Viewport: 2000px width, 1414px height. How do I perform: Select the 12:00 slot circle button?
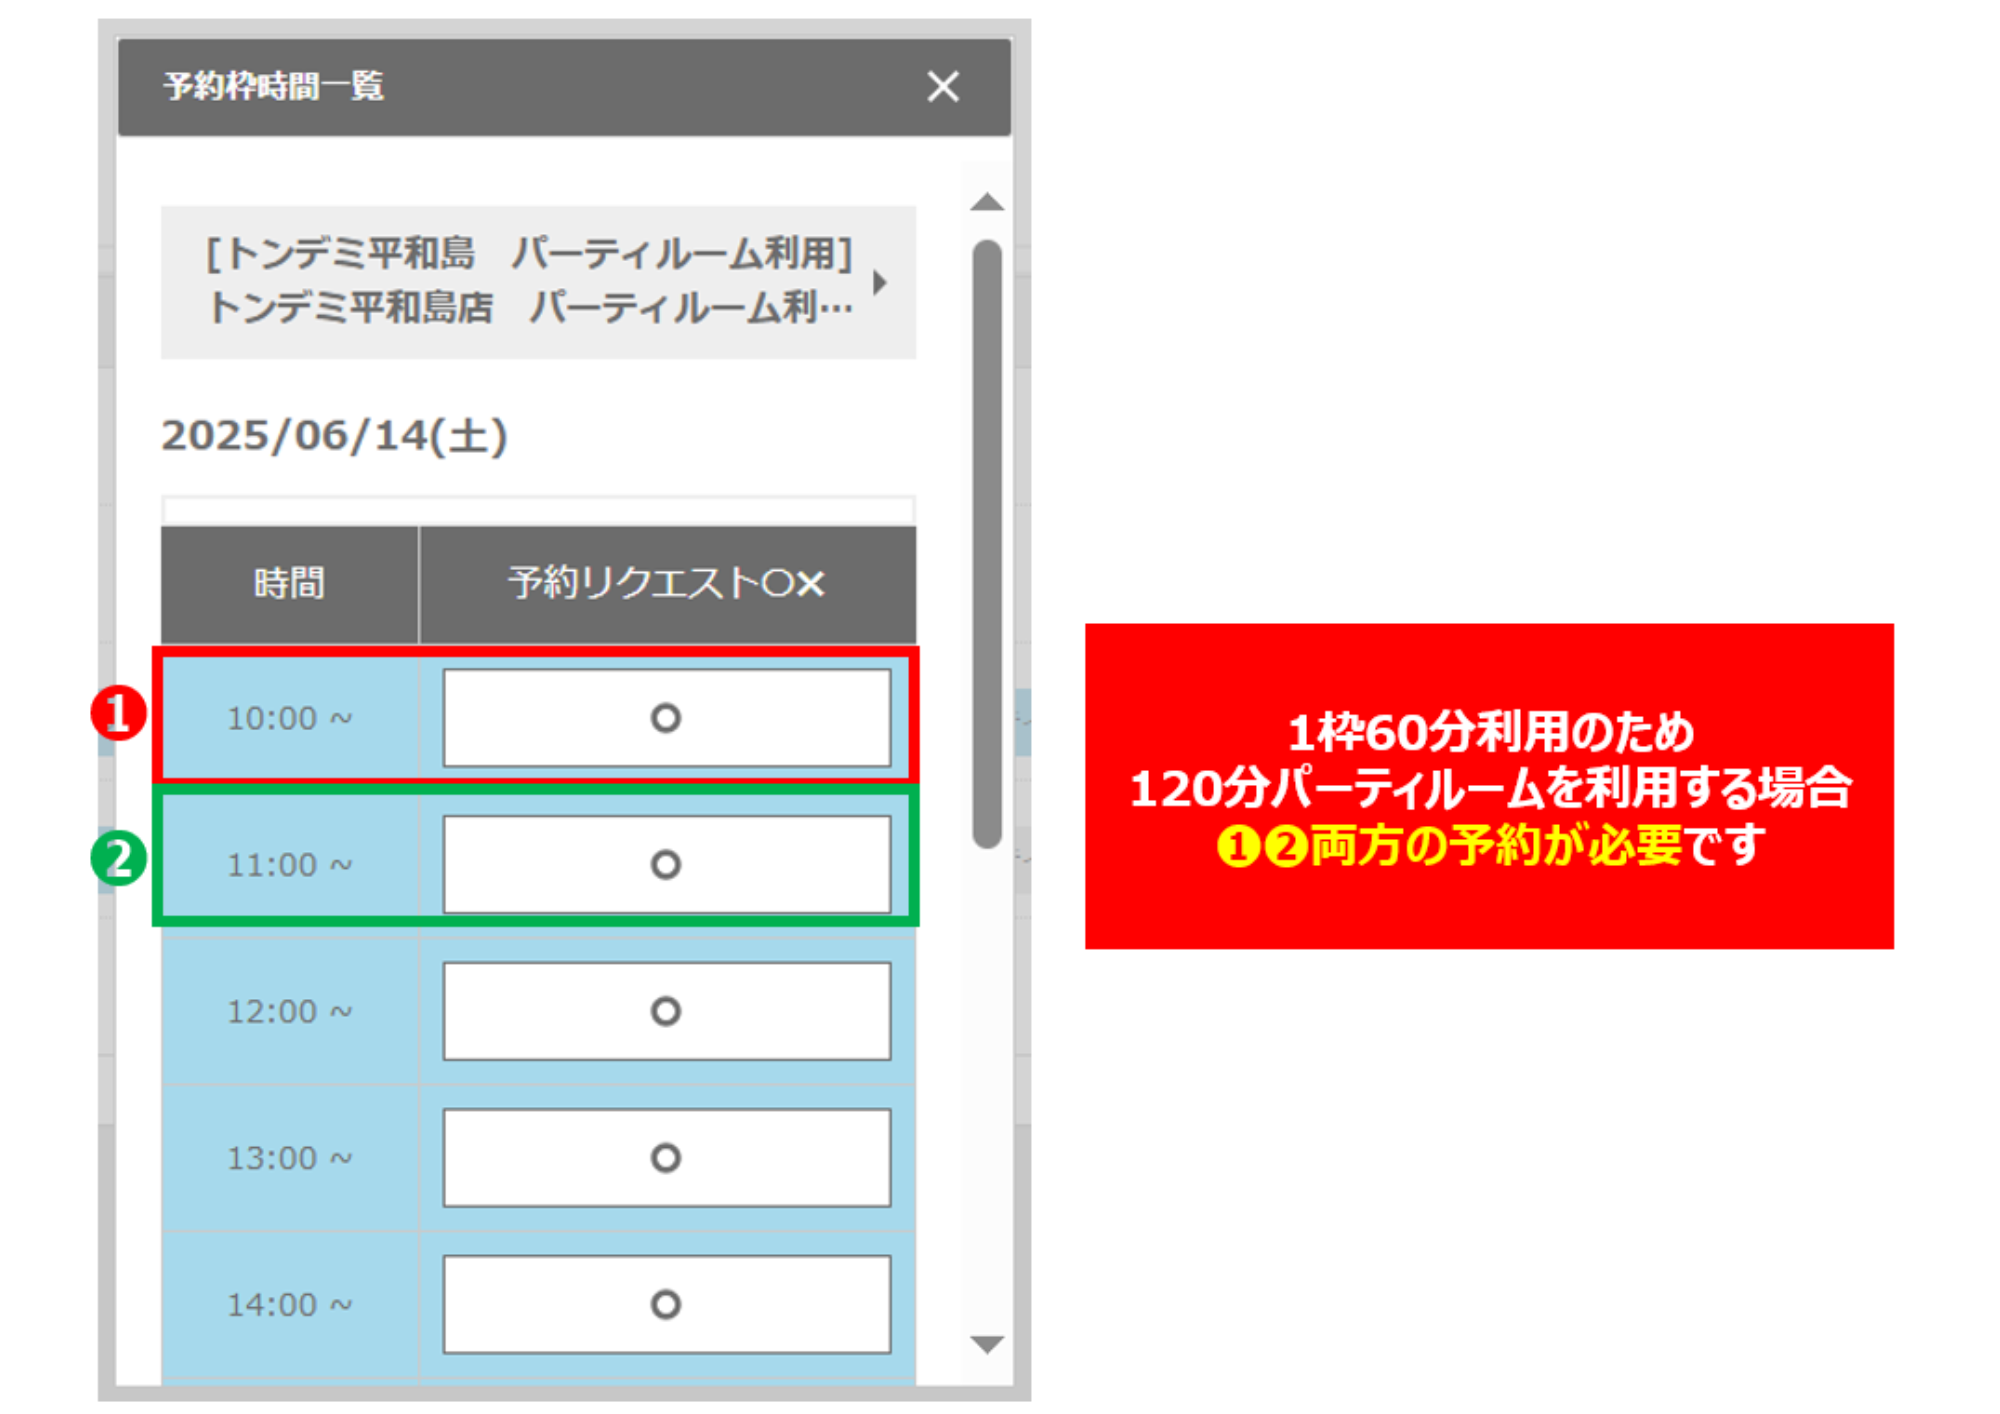click(666, 1011)
